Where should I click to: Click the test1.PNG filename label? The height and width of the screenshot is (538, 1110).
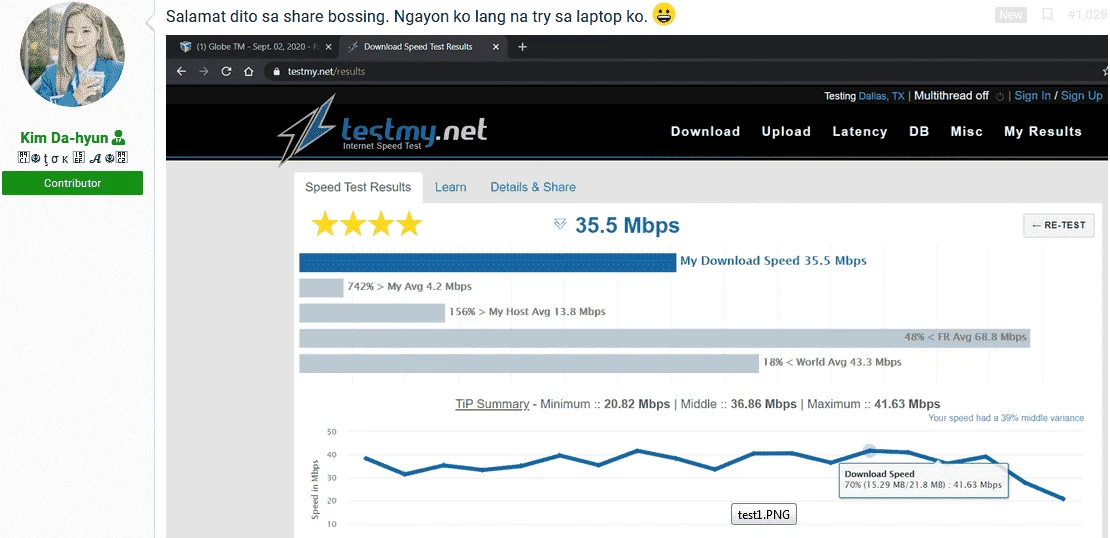coord(764,515)
